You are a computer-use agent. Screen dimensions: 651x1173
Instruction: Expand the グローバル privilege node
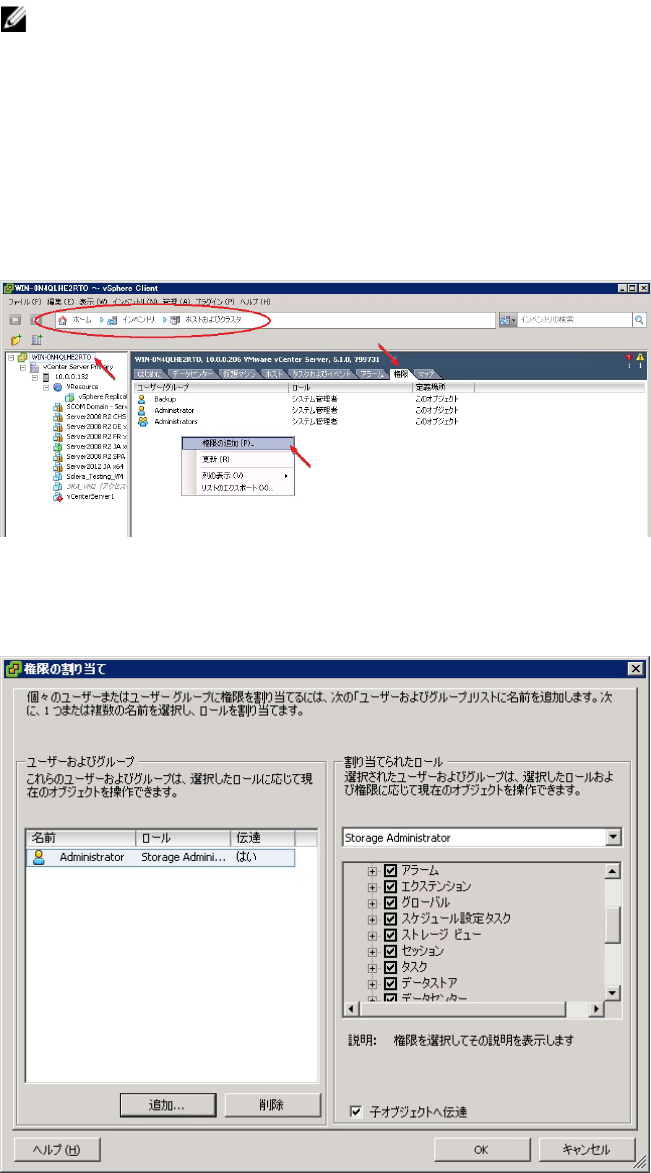point(372,903)
